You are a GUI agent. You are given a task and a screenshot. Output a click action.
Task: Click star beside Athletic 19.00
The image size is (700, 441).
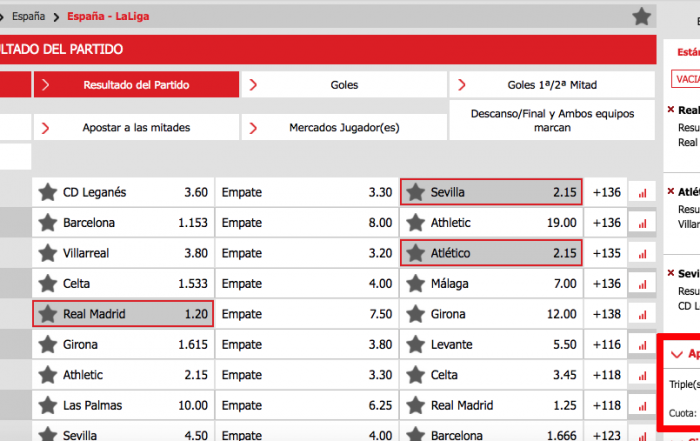(416, 223)
